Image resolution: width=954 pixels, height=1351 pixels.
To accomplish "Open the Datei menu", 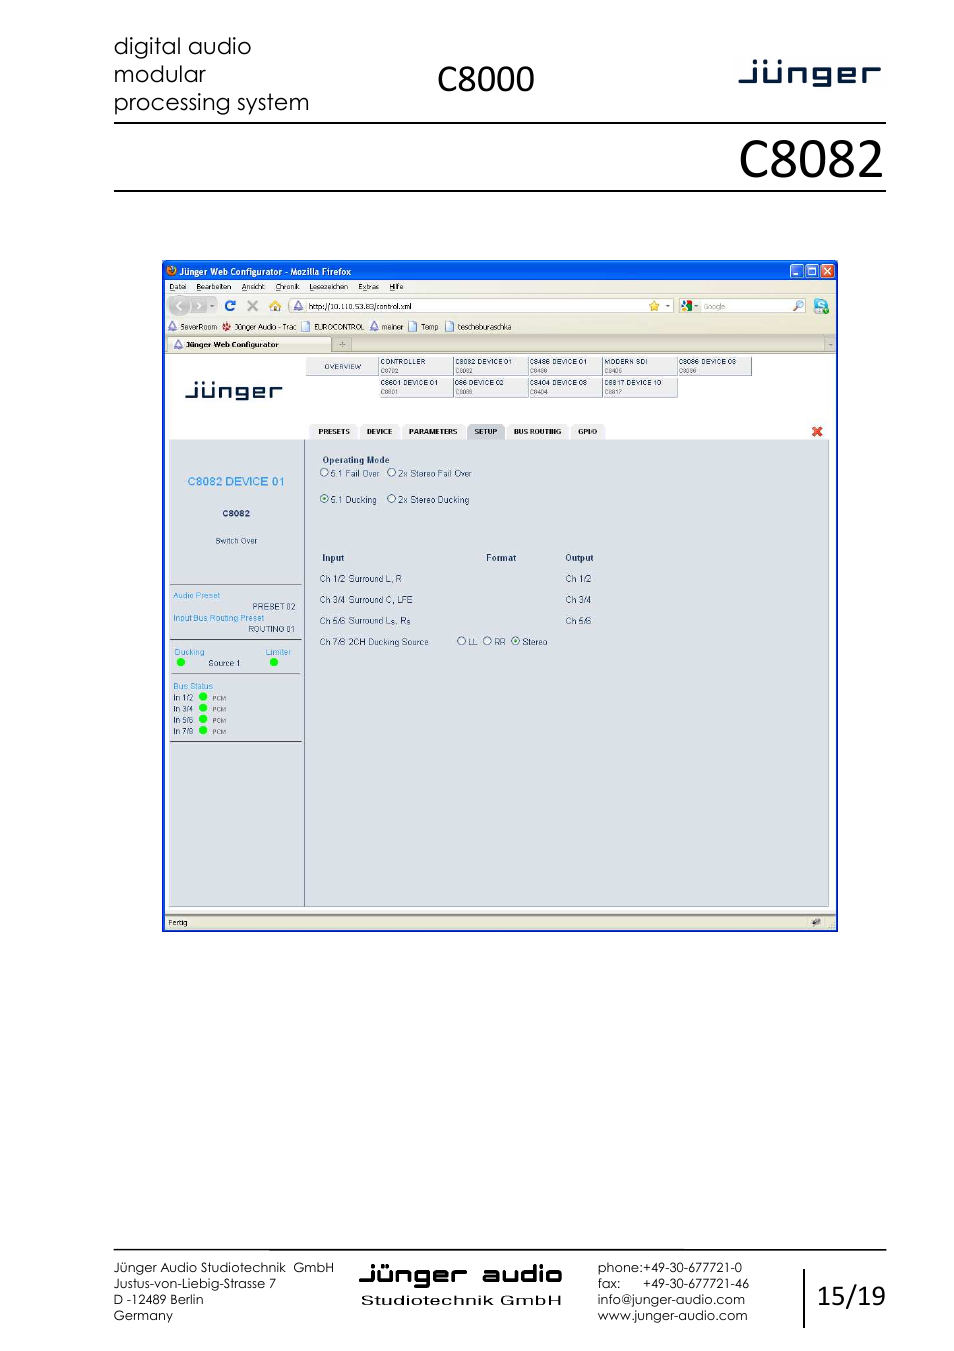I will tap(178, 286).
